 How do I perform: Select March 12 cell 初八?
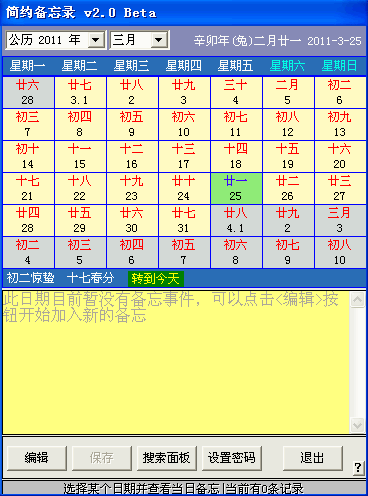click(288, 124)
